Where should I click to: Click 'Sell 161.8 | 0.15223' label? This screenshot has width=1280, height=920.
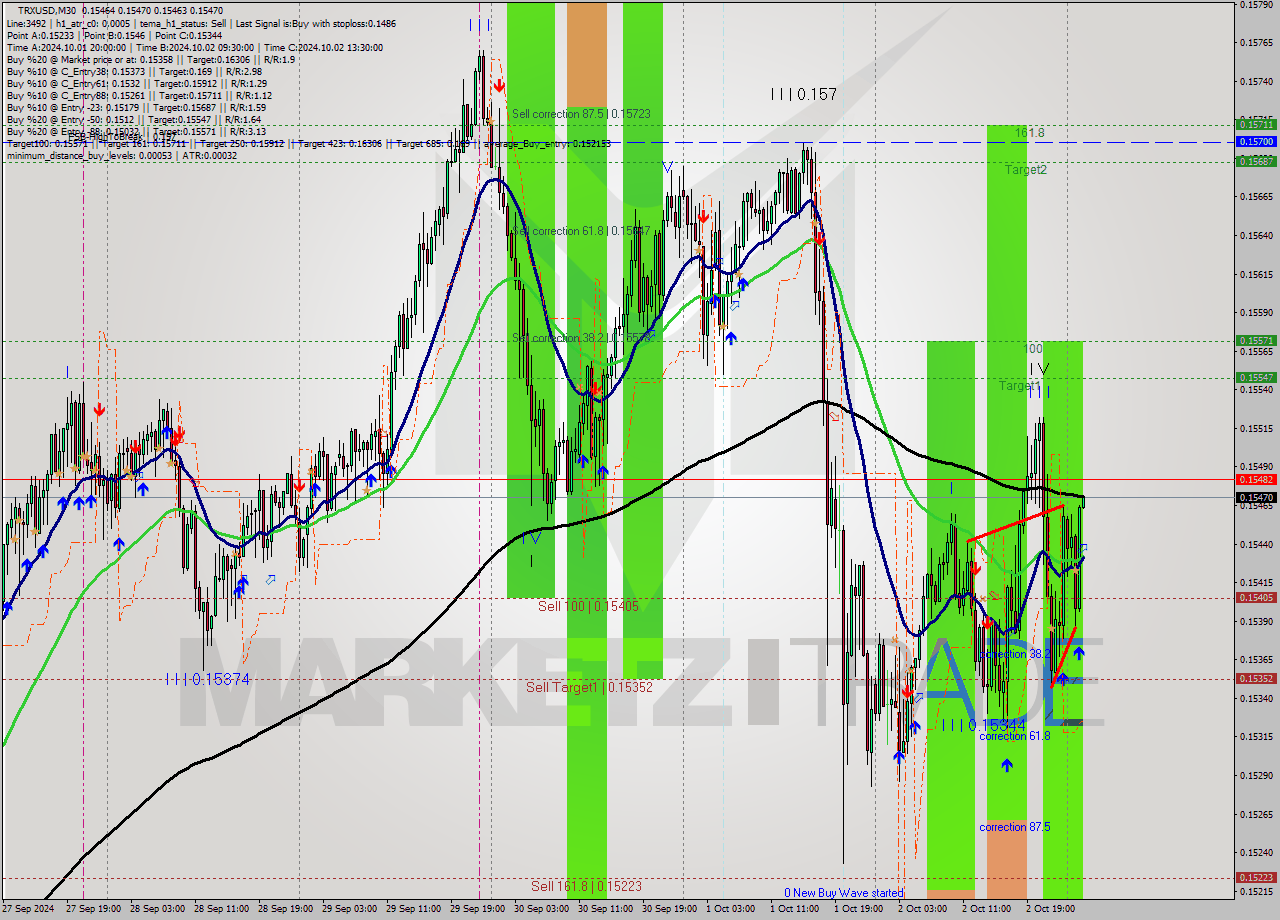[x=586, y=886]
